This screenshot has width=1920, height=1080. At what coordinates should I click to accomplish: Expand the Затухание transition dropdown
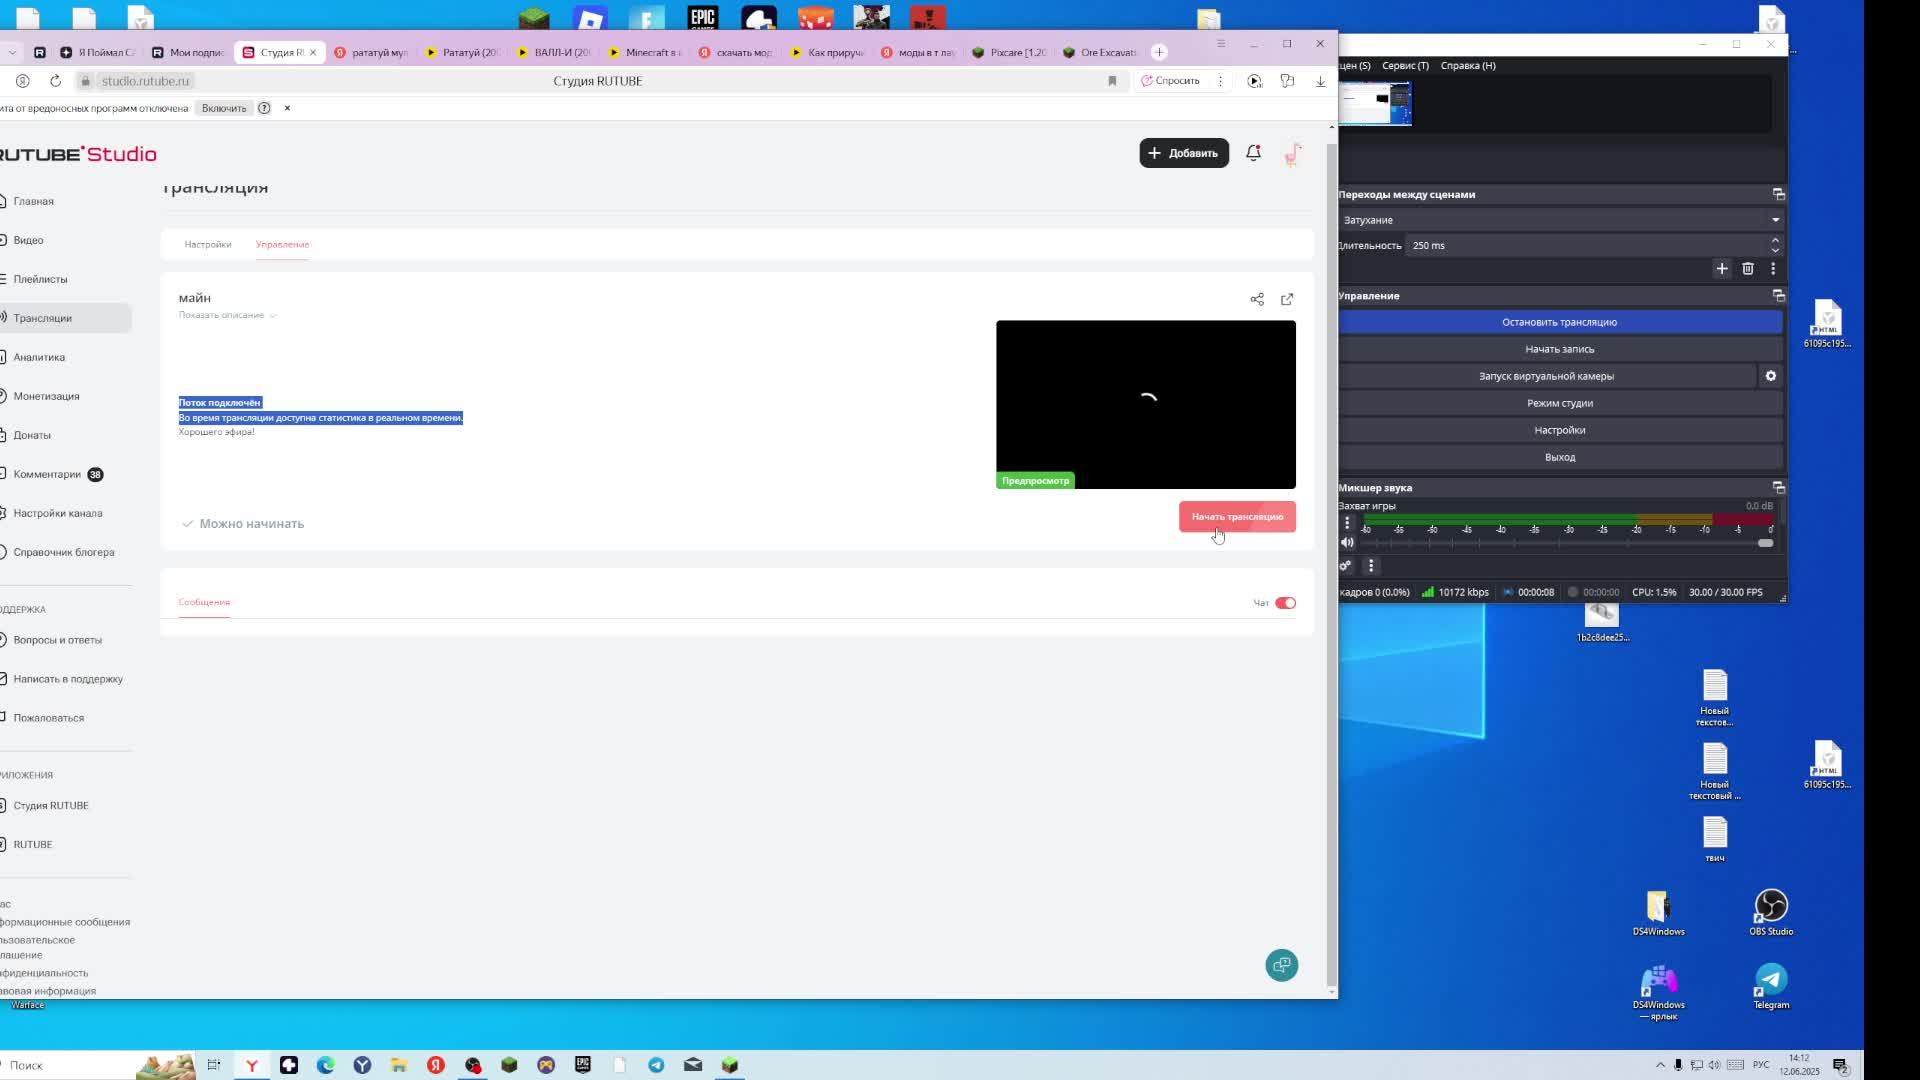(x=1775, y=220)
